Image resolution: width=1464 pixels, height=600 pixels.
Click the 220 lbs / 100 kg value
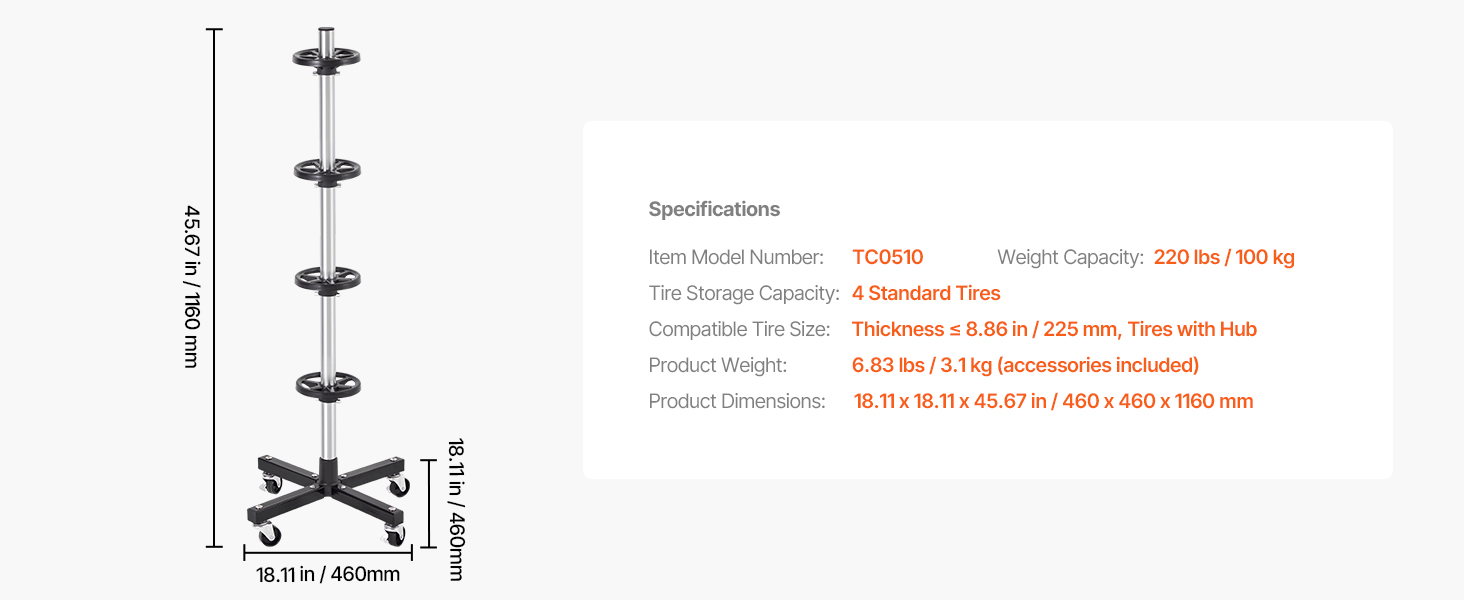tap(1224, 257)
